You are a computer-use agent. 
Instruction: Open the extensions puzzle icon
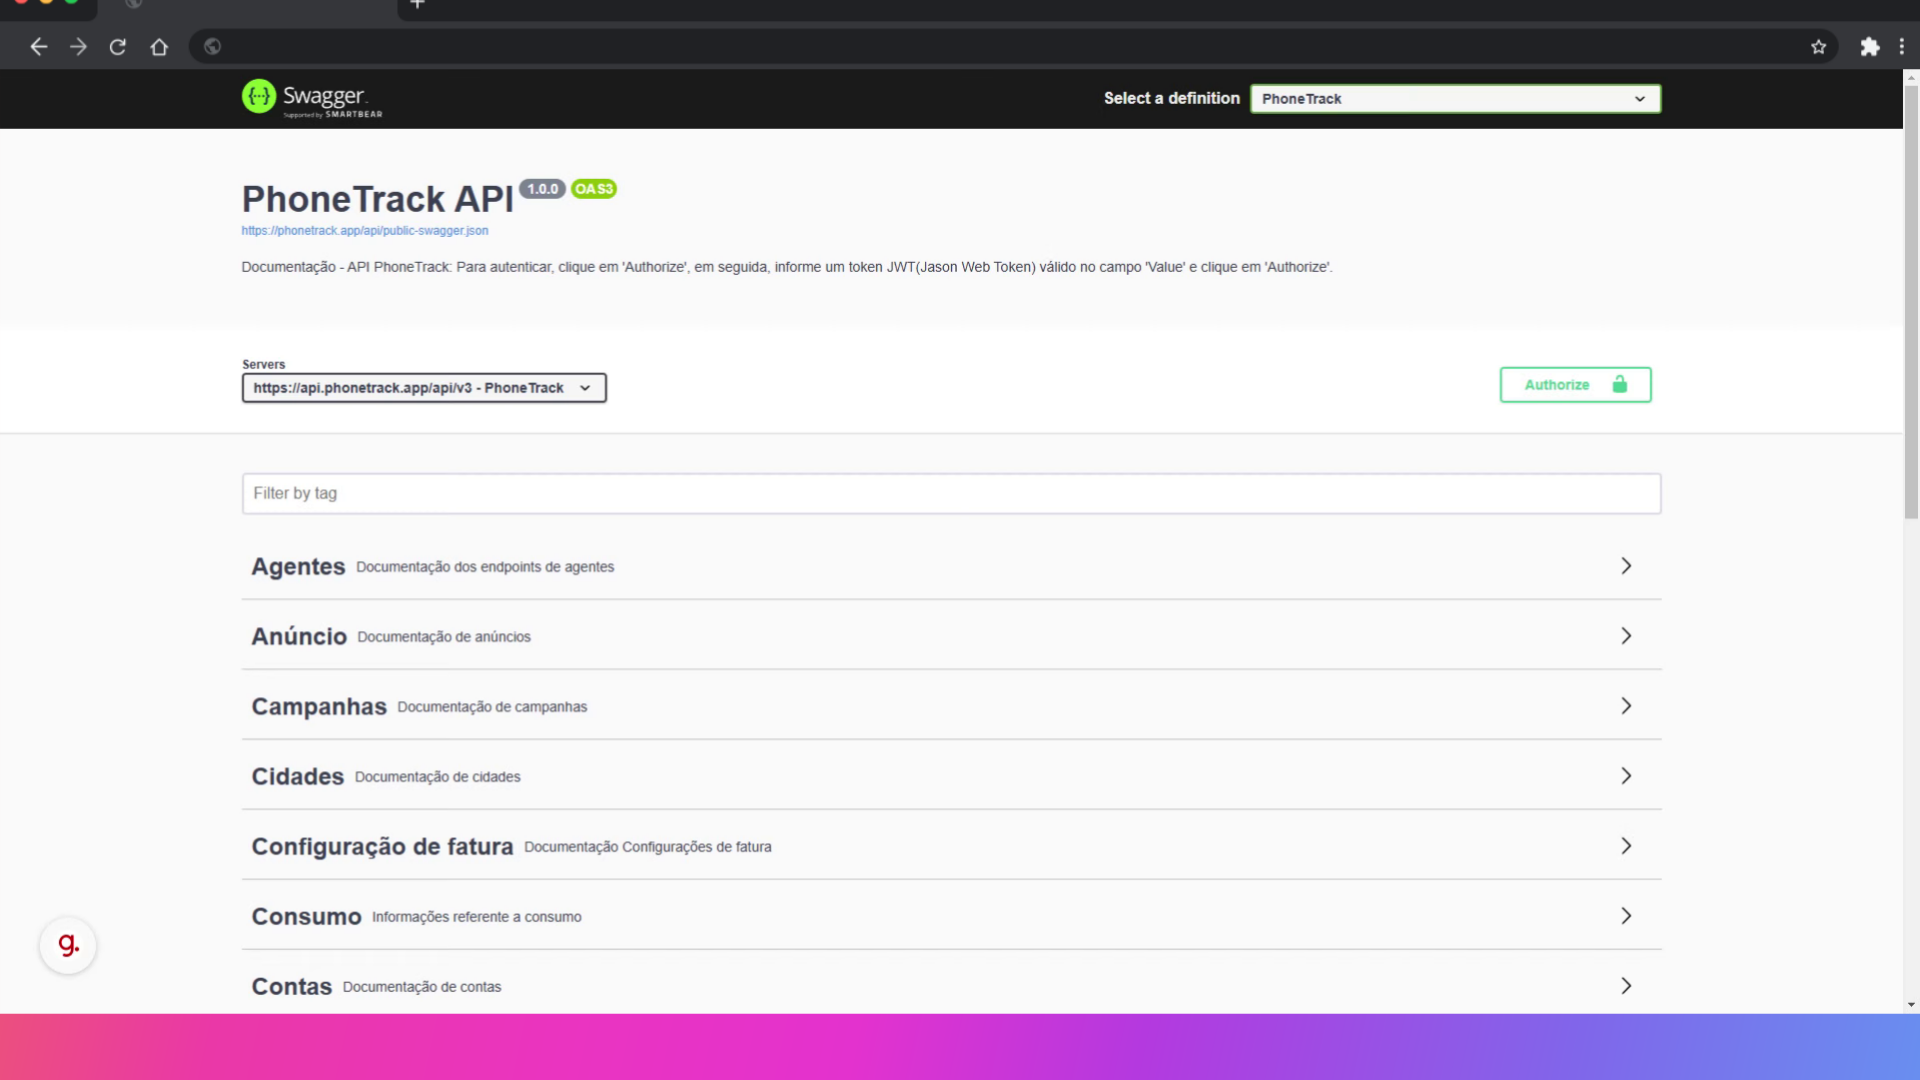click(1869, 47)
